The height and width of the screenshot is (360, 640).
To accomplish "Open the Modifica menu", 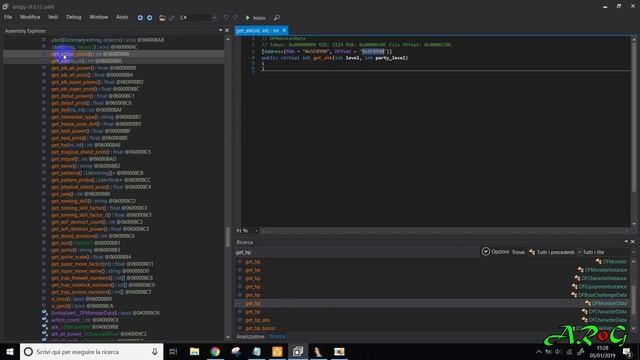I will (30, 17).
